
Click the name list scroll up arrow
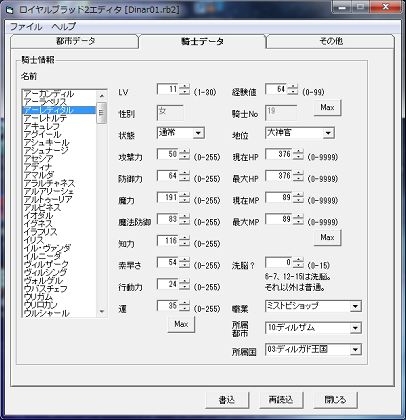point(102,96)
